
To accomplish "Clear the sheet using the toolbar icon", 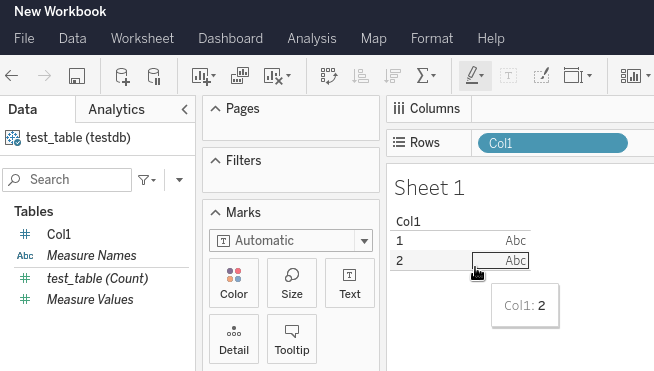I will 273,76.
